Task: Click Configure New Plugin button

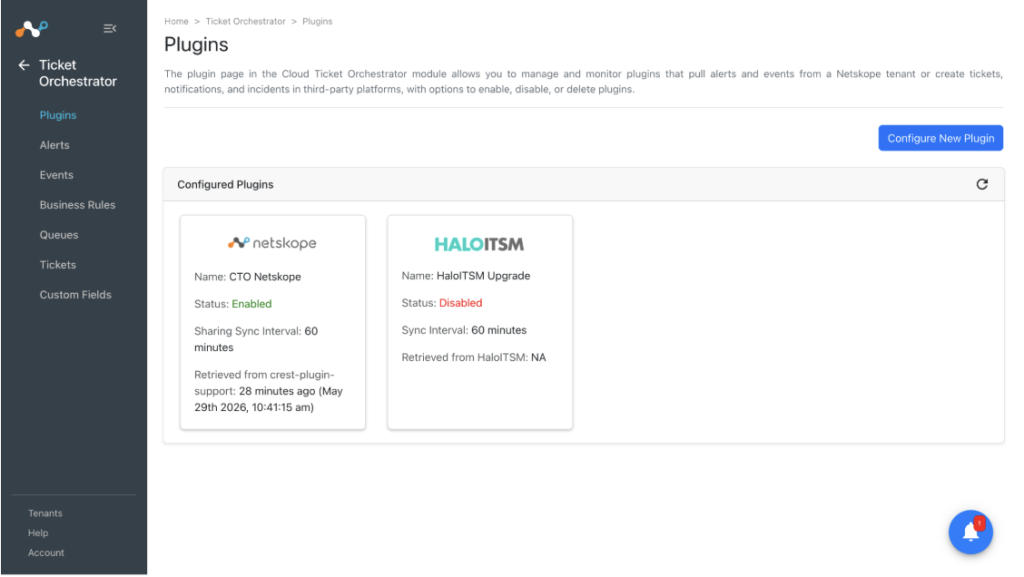Action: tap(940, 138)
